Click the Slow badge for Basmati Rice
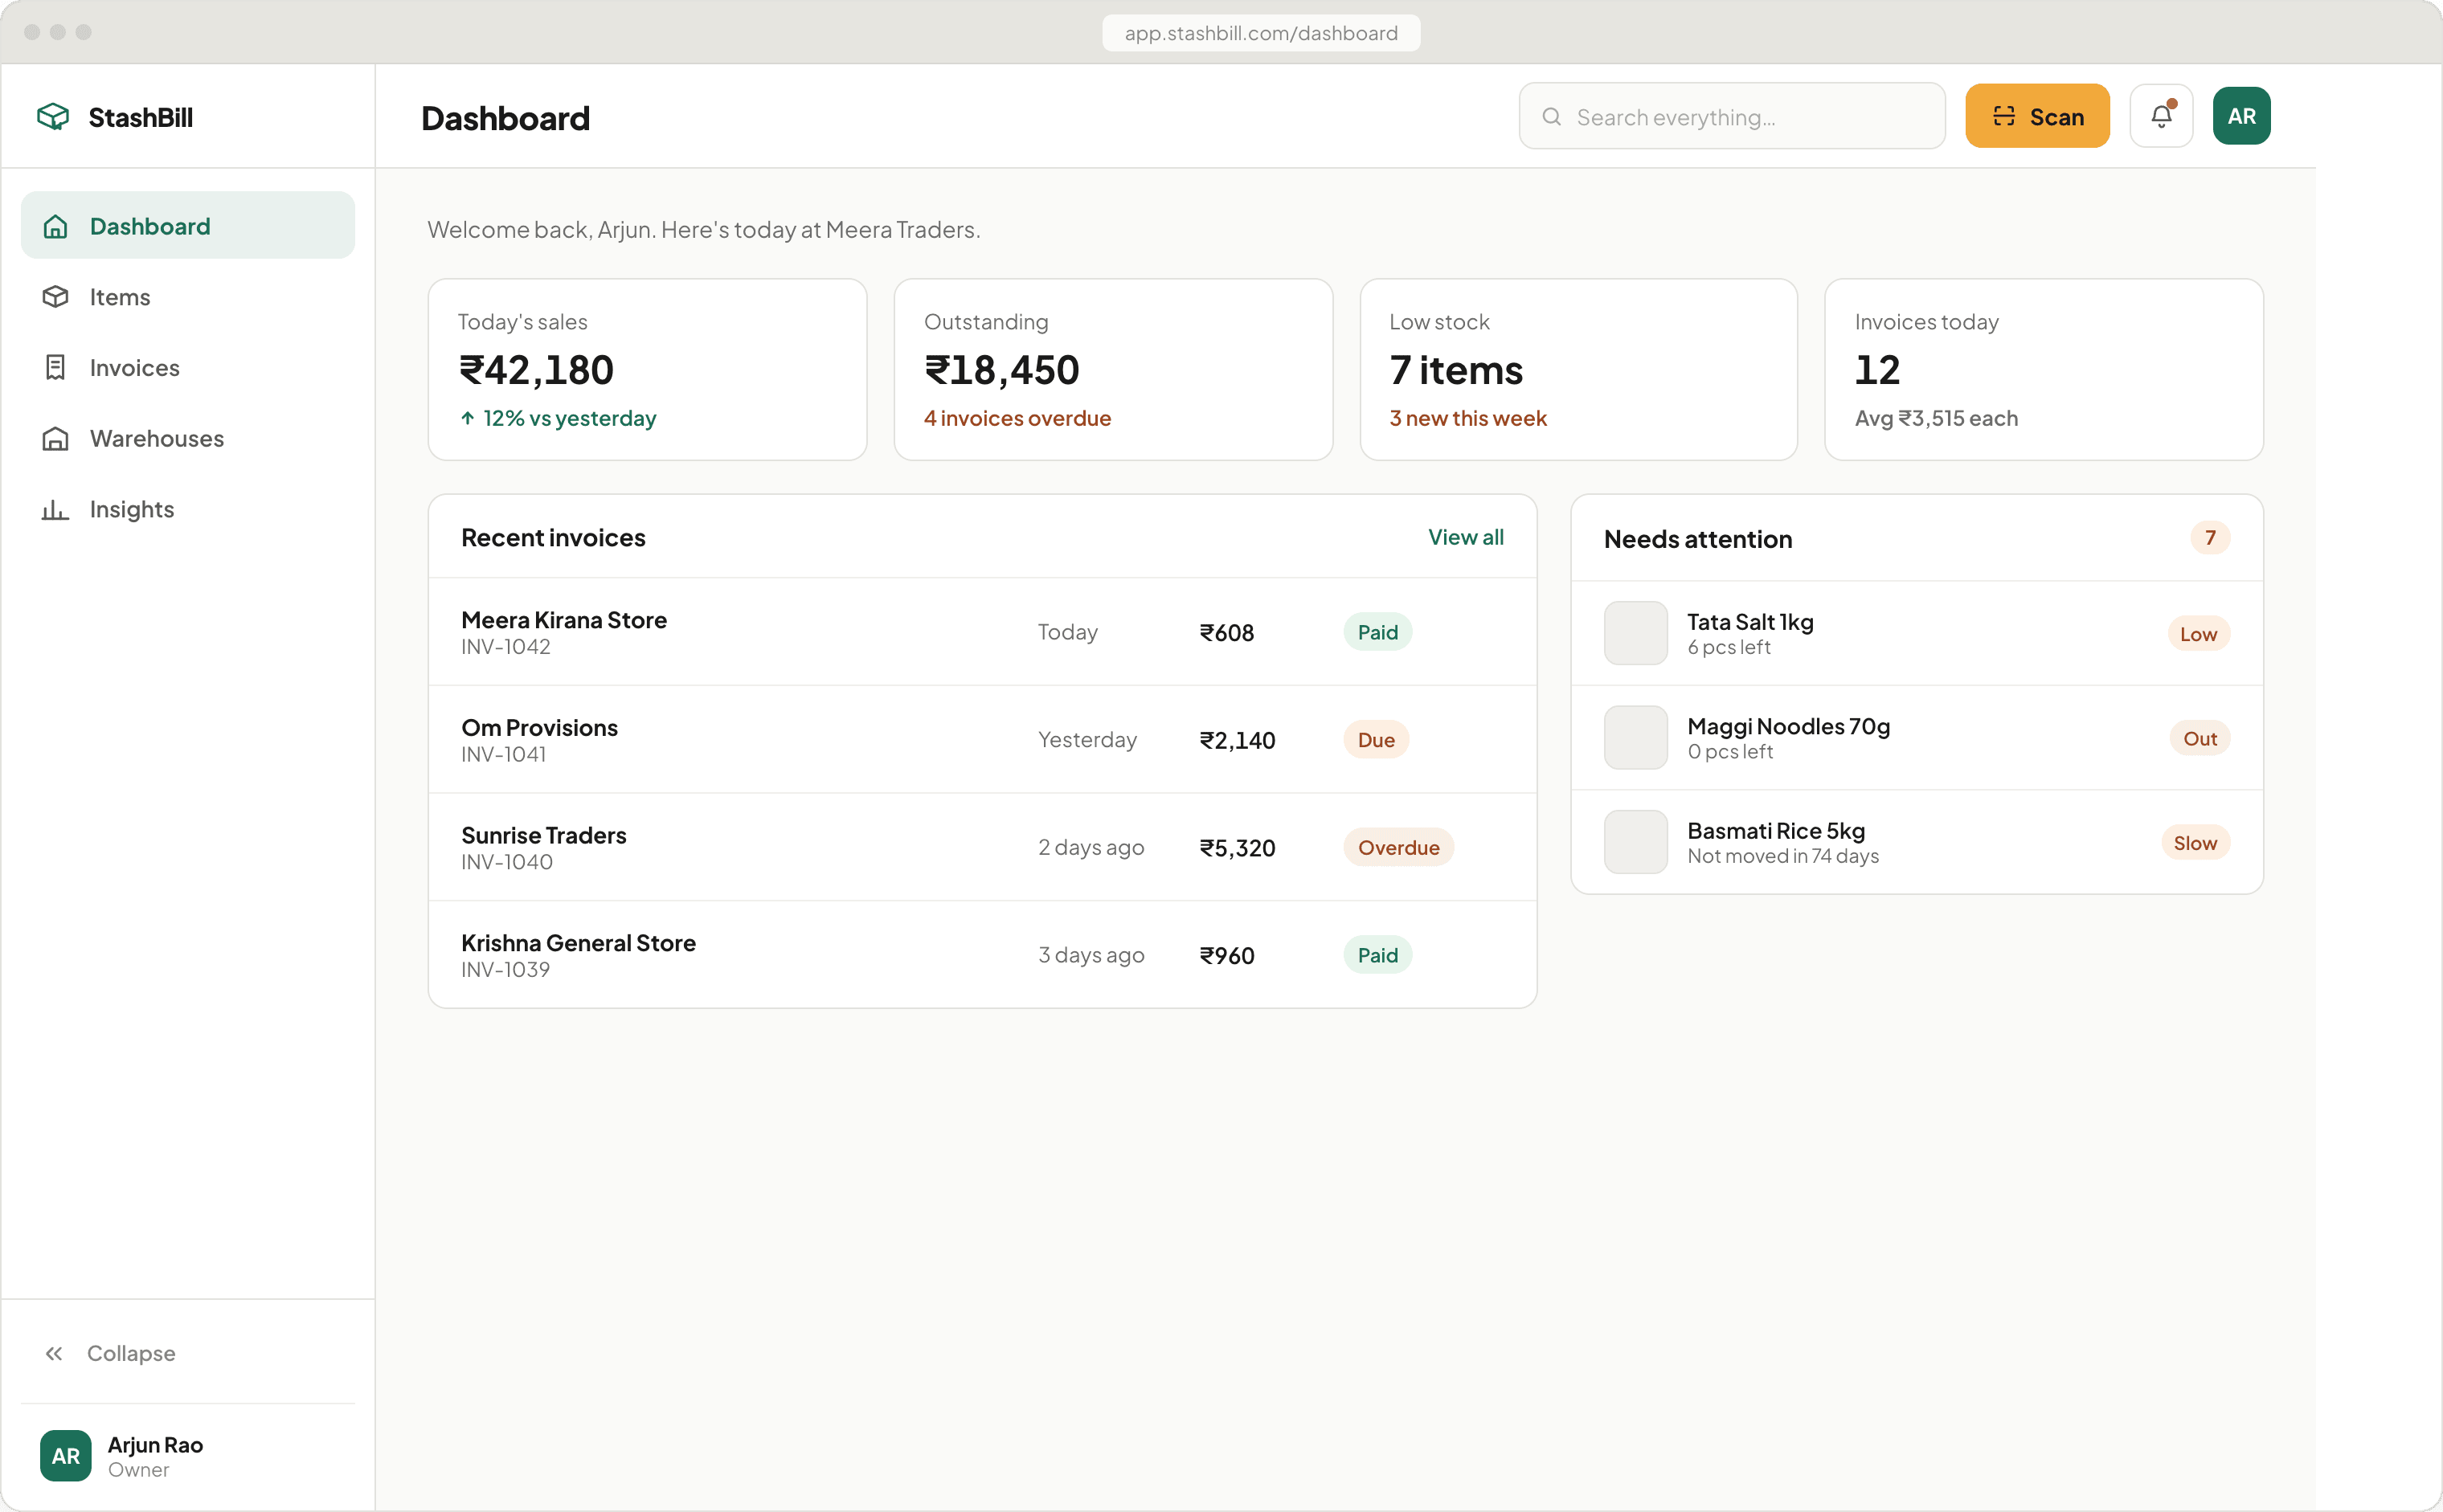2443x1512 pixels. click(2195, 843)
